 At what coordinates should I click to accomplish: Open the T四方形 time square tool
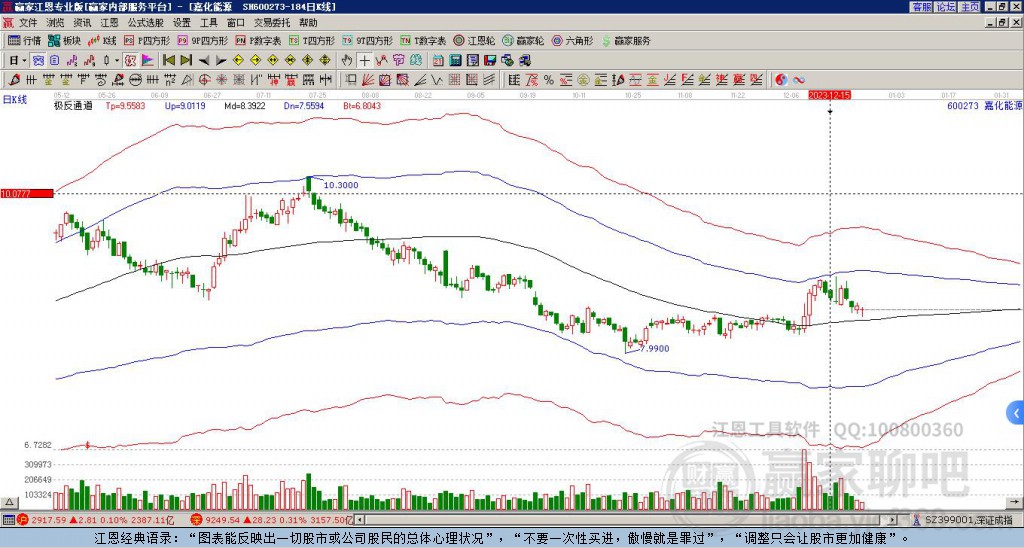pyautogui.click(x=312, y=40)
